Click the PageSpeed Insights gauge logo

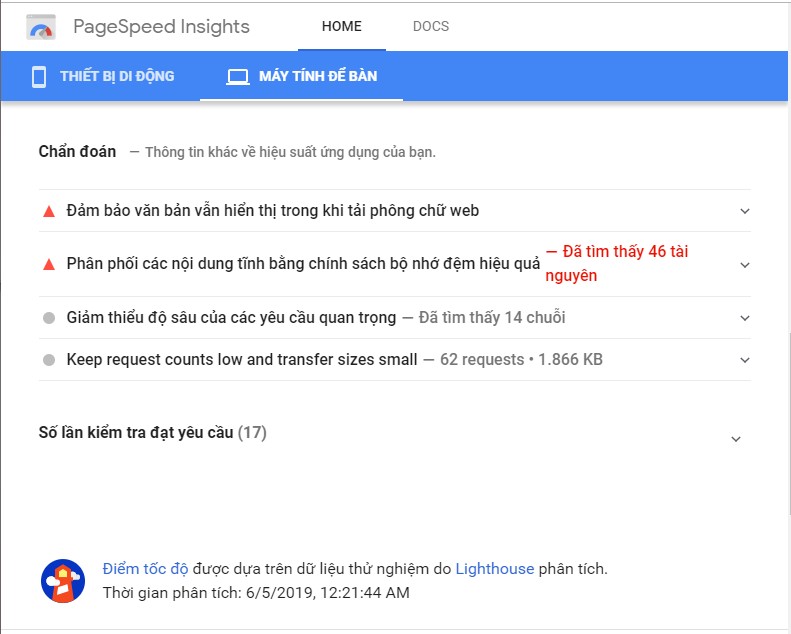click(41, 27)
